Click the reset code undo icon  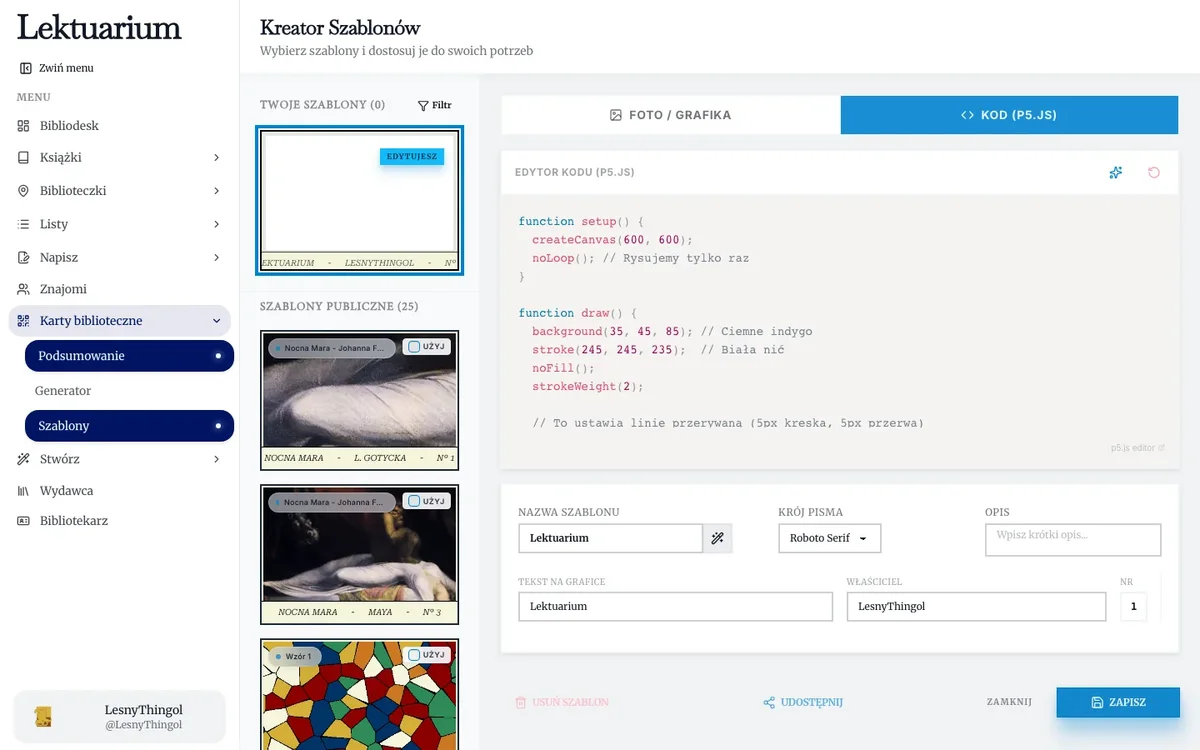pyautogui.click(x=1154, y=173)
